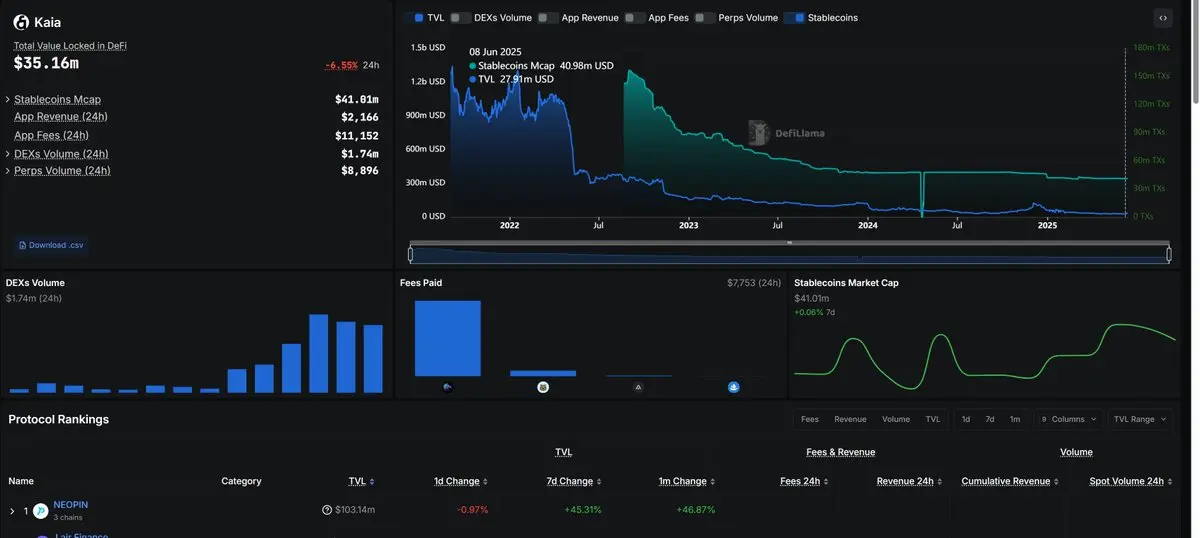Click the sort arrows next to 7d Change
The height and width of the screenshot is (538, 1200).
click(599, 482)
